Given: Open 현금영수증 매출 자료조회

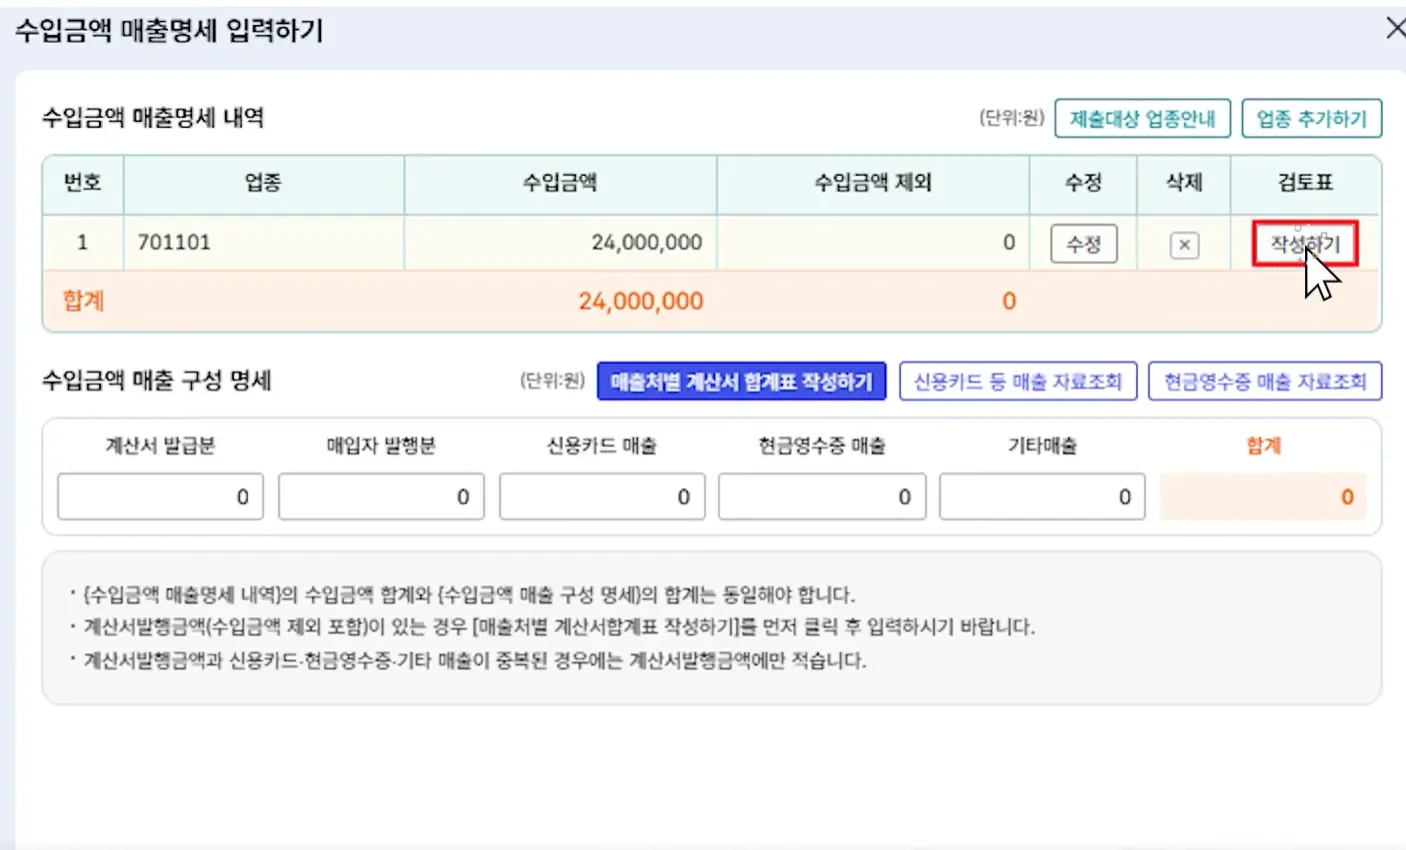Looking at the screenshot, I should tap(1264, 381).
